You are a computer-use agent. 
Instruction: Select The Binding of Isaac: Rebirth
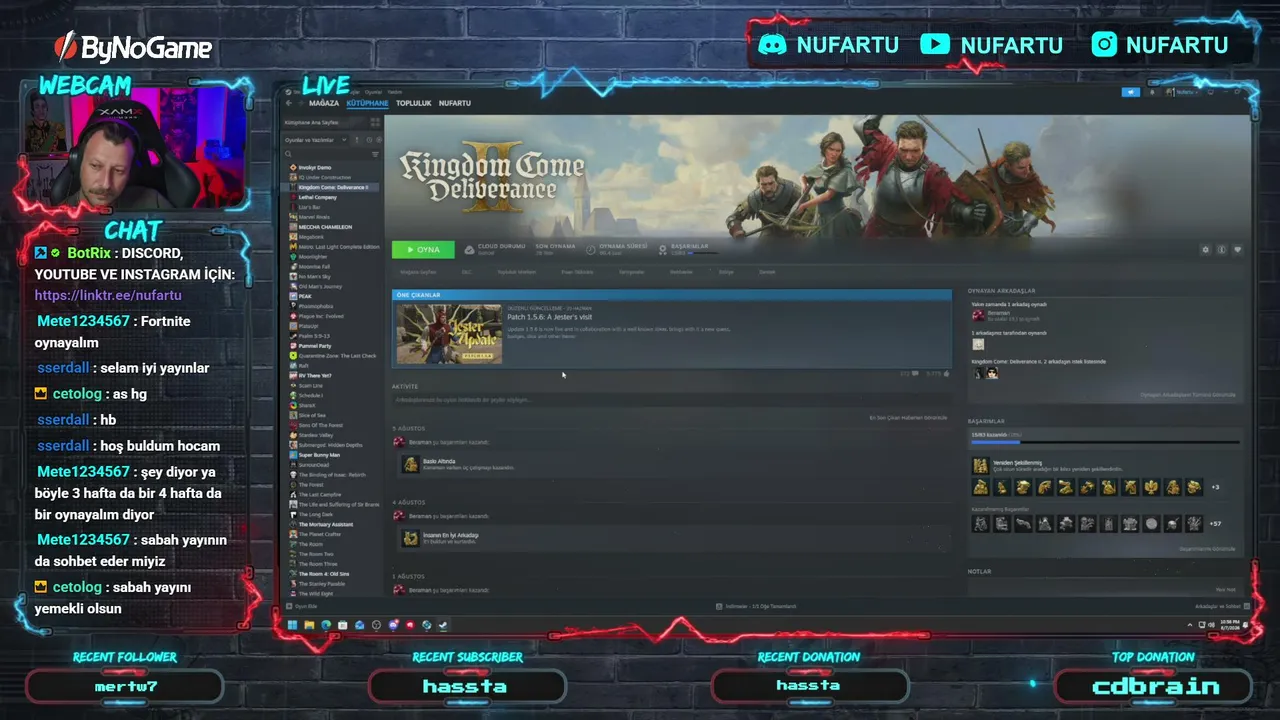332,475
